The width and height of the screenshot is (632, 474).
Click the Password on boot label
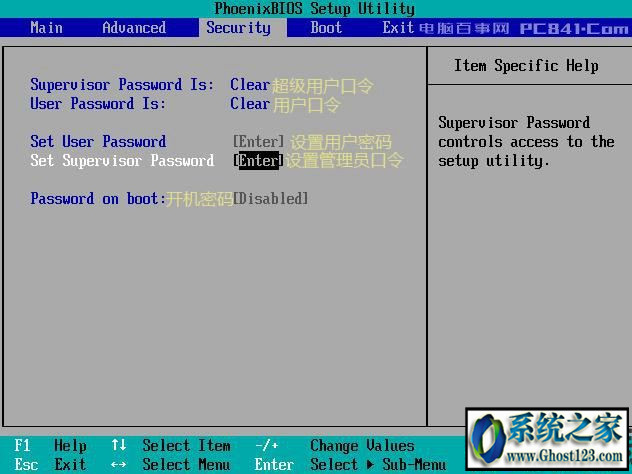pyautogui.click(x=98, y=198)
